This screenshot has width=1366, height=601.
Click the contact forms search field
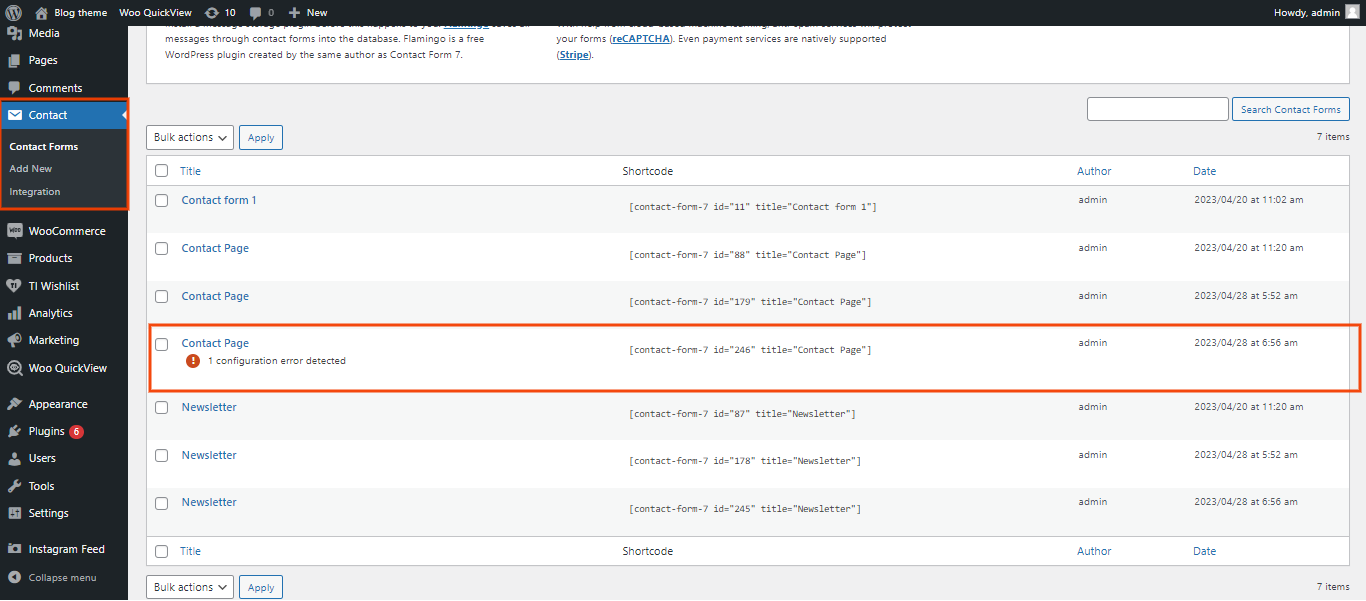(1157, 109)
